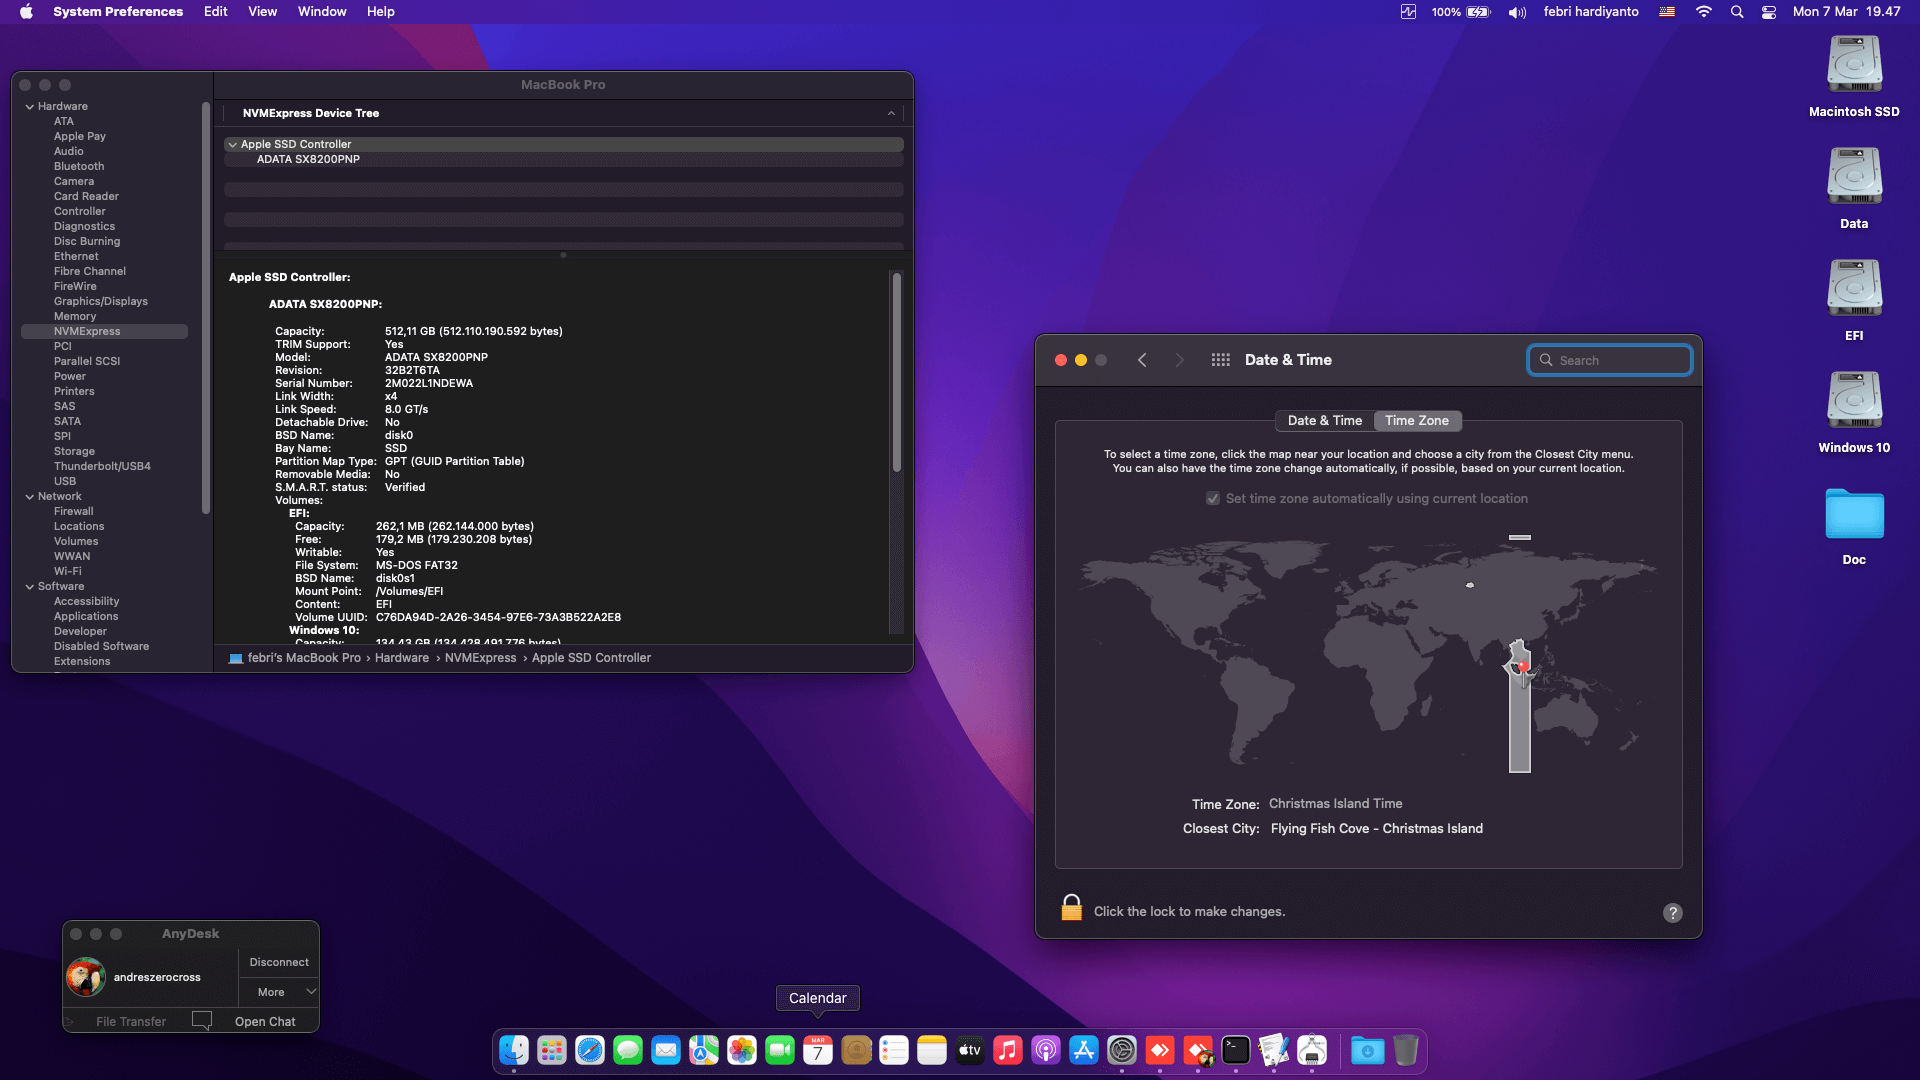Open Finder from the Dock
Screen dimensions: 1920x1080
click(x=514, y=1050)
